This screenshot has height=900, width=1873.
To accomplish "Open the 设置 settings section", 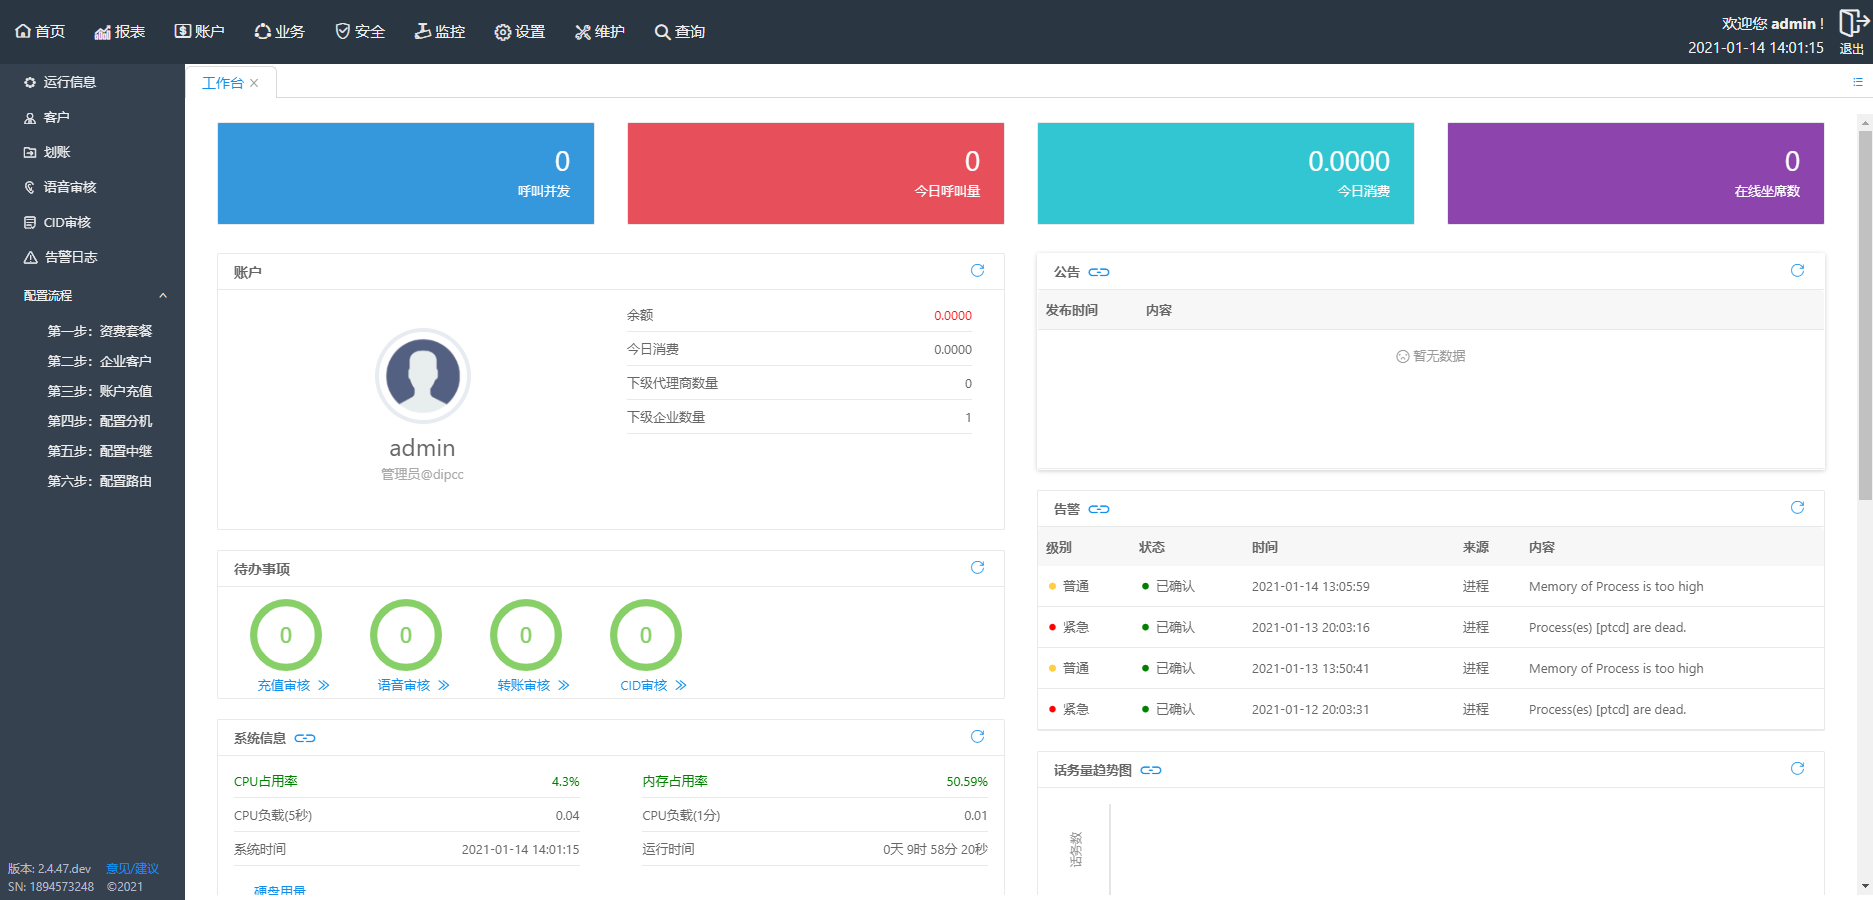I will (519, 31).
